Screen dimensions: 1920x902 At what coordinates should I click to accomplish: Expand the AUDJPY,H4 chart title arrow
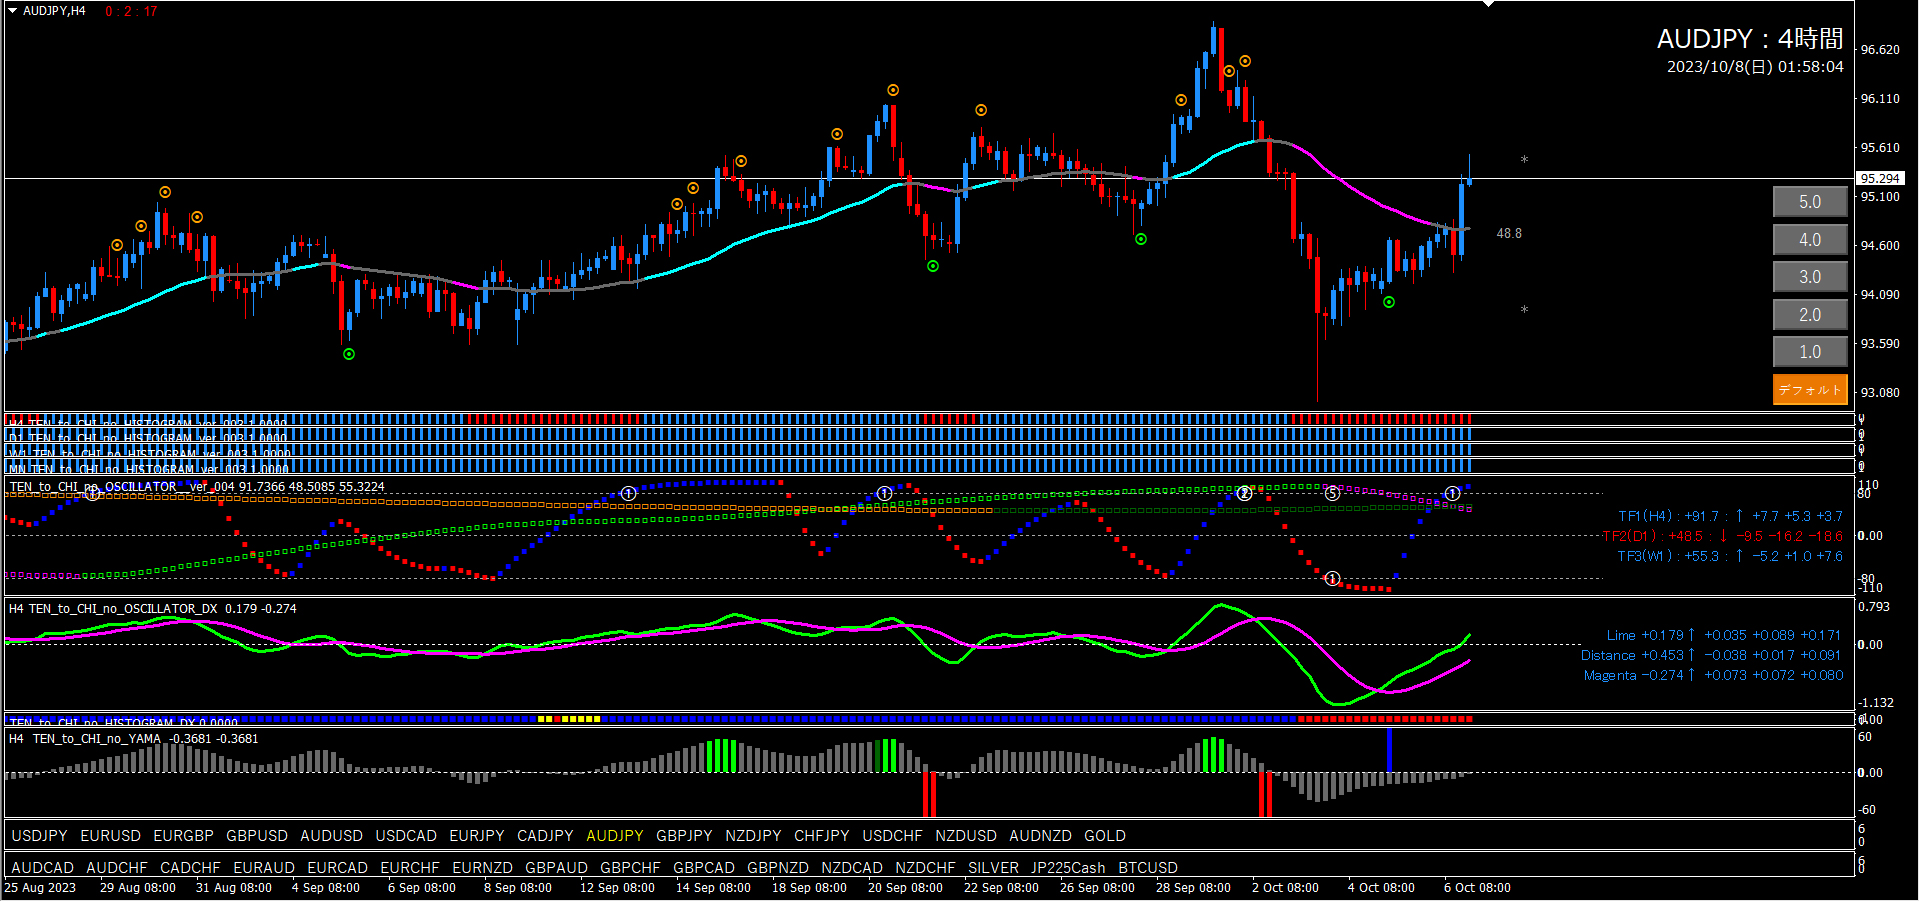[x=13, y=11]
